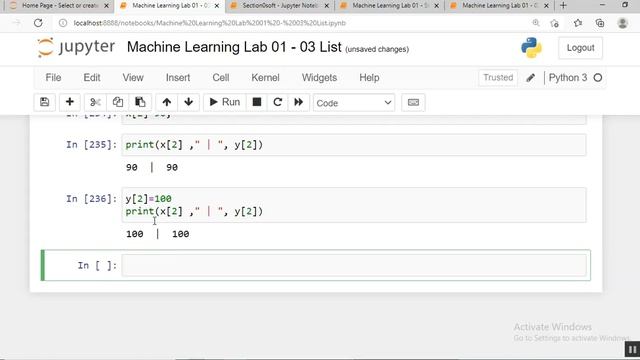Open the Help menu

pyautogui.click(x=369, y=78)
